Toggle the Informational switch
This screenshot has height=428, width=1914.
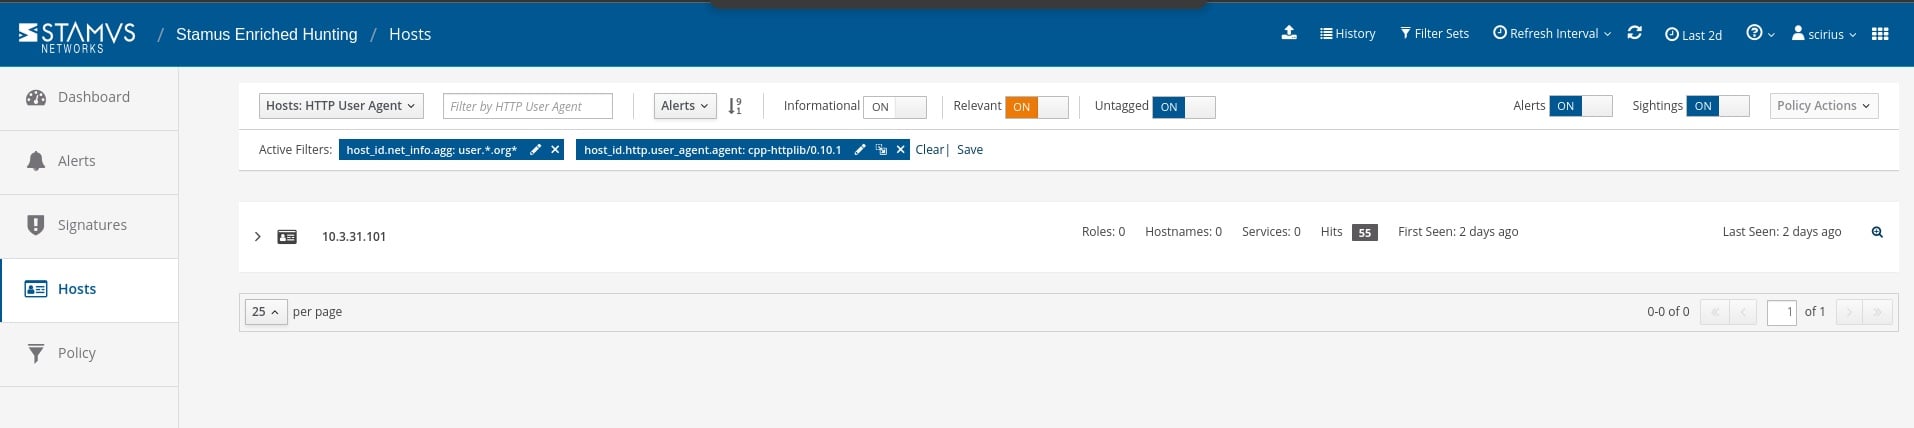pos(894,107)
